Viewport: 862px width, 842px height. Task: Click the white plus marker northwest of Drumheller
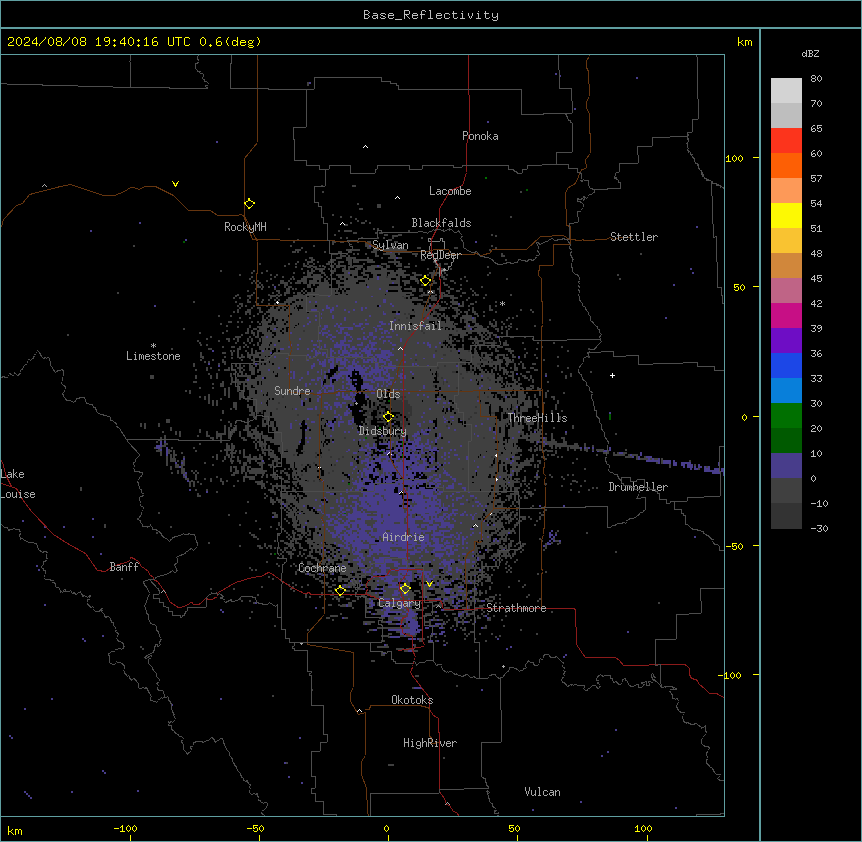click(x=612, y=375)
